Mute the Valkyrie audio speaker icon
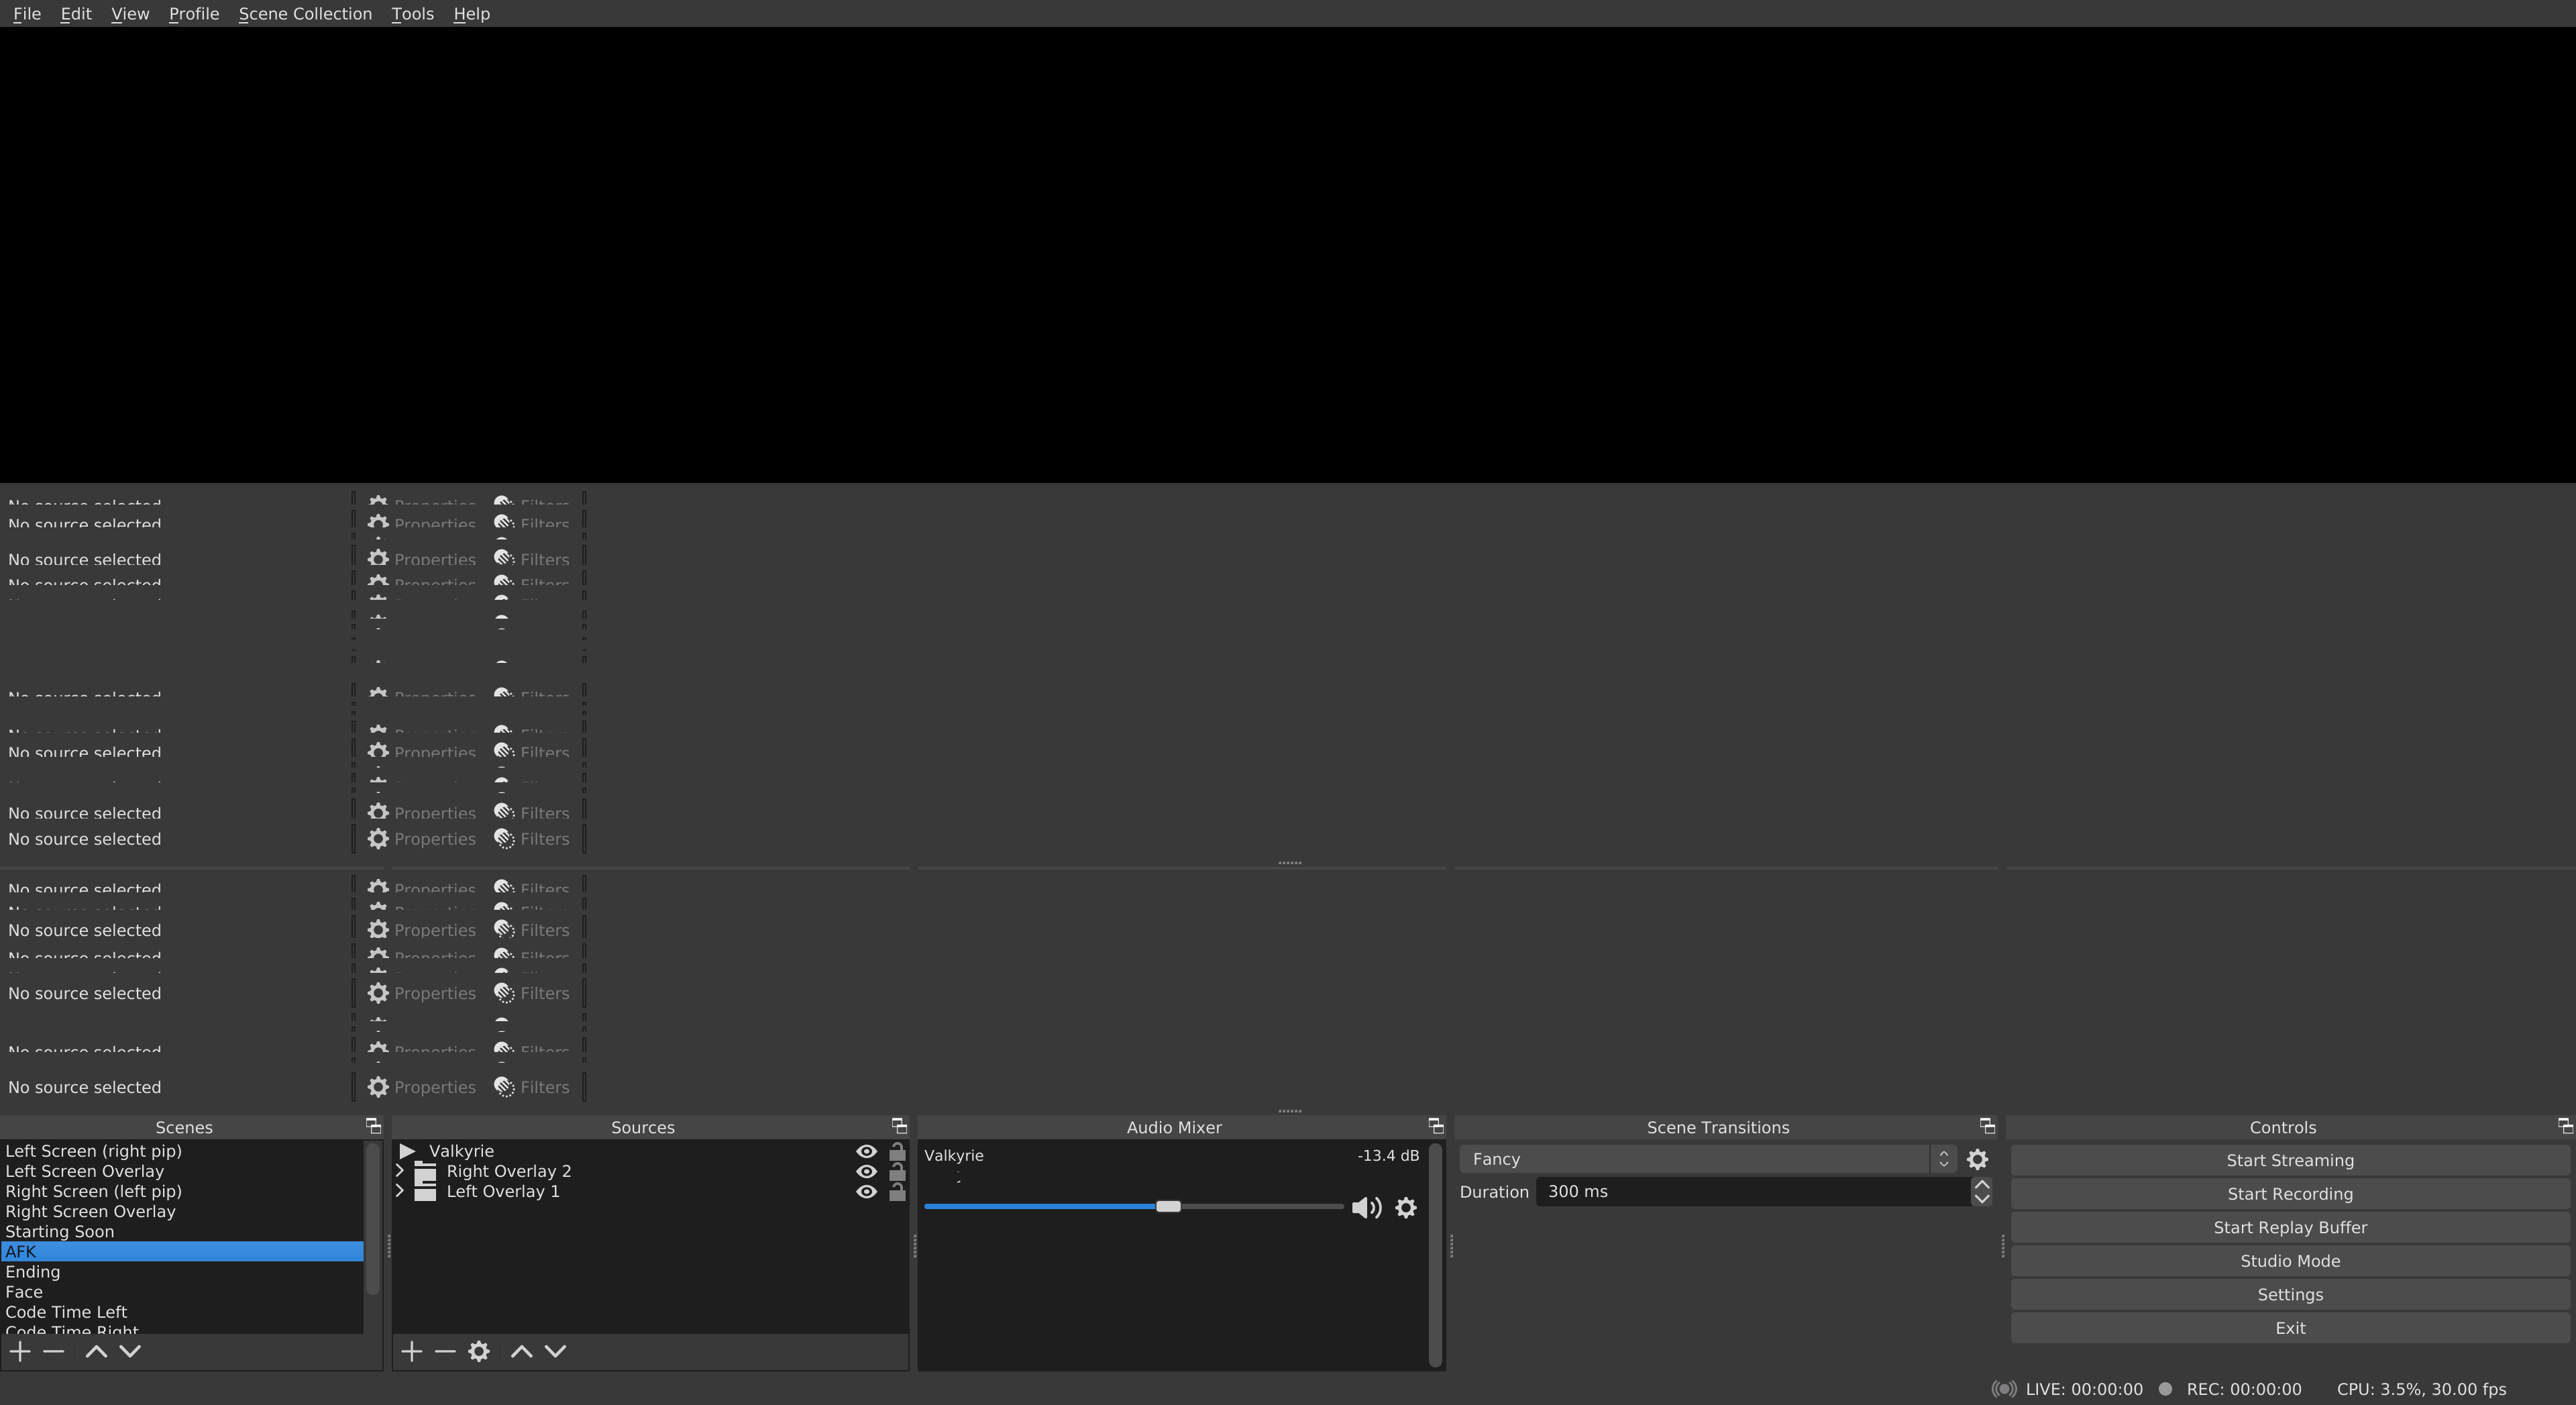The width and height of the screenshot is (2576, 1405). pyautogui.click(x=1366, y=1208)
